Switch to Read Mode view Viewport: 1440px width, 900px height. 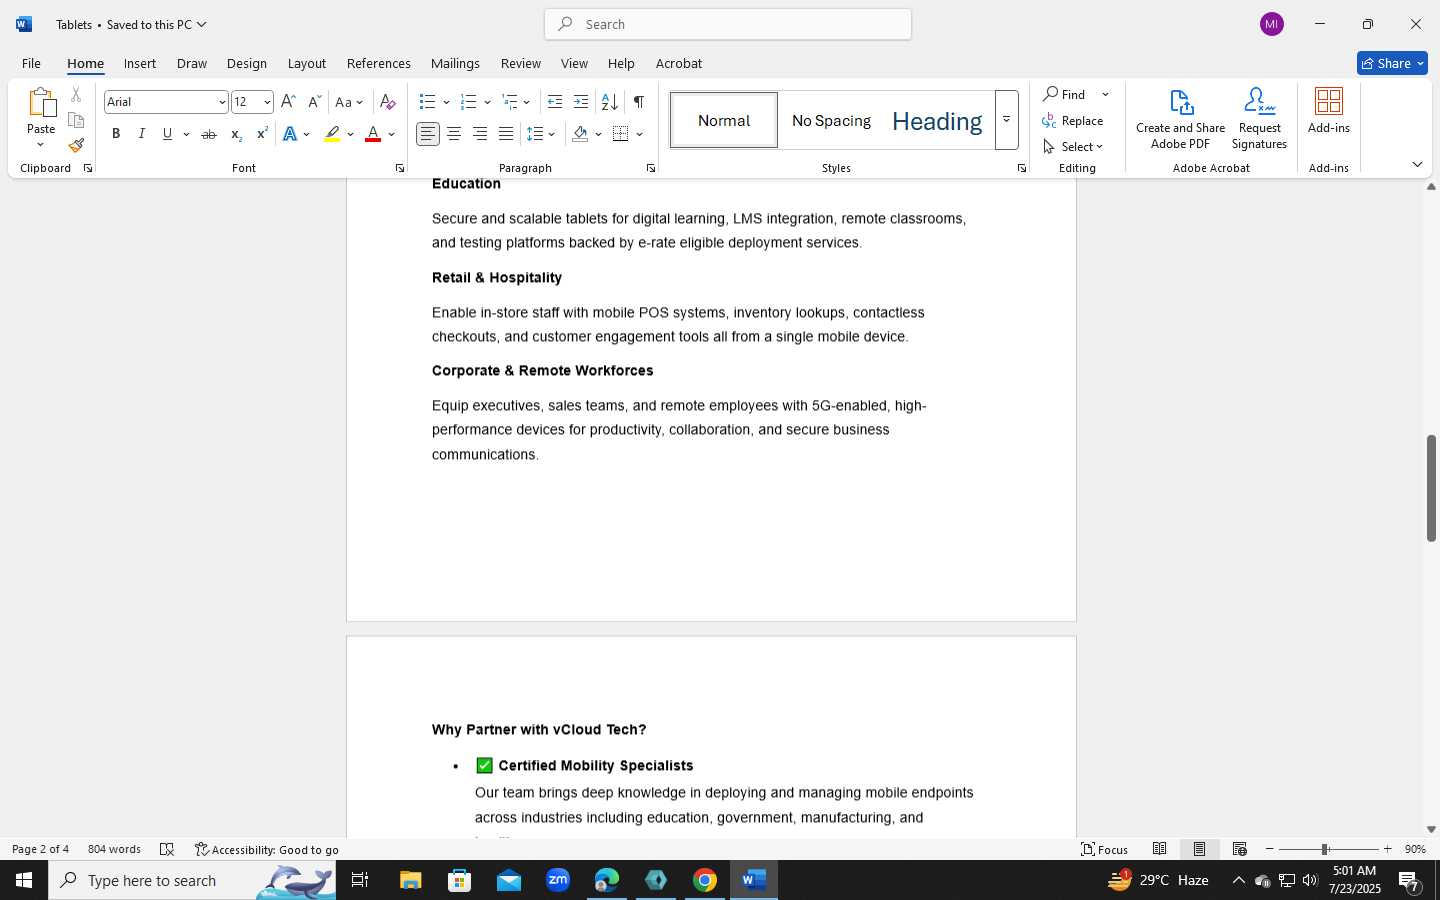[x=1160, y=849]
